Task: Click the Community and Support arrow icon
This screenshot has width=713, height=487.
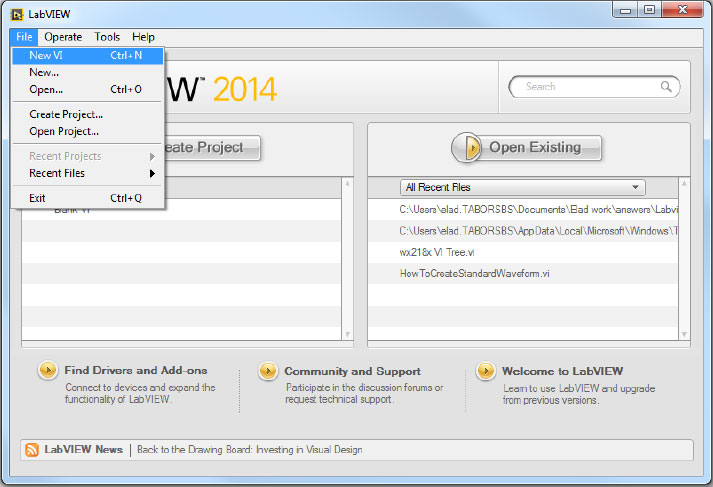Action: pyautogui.click(x=267, y=371)
